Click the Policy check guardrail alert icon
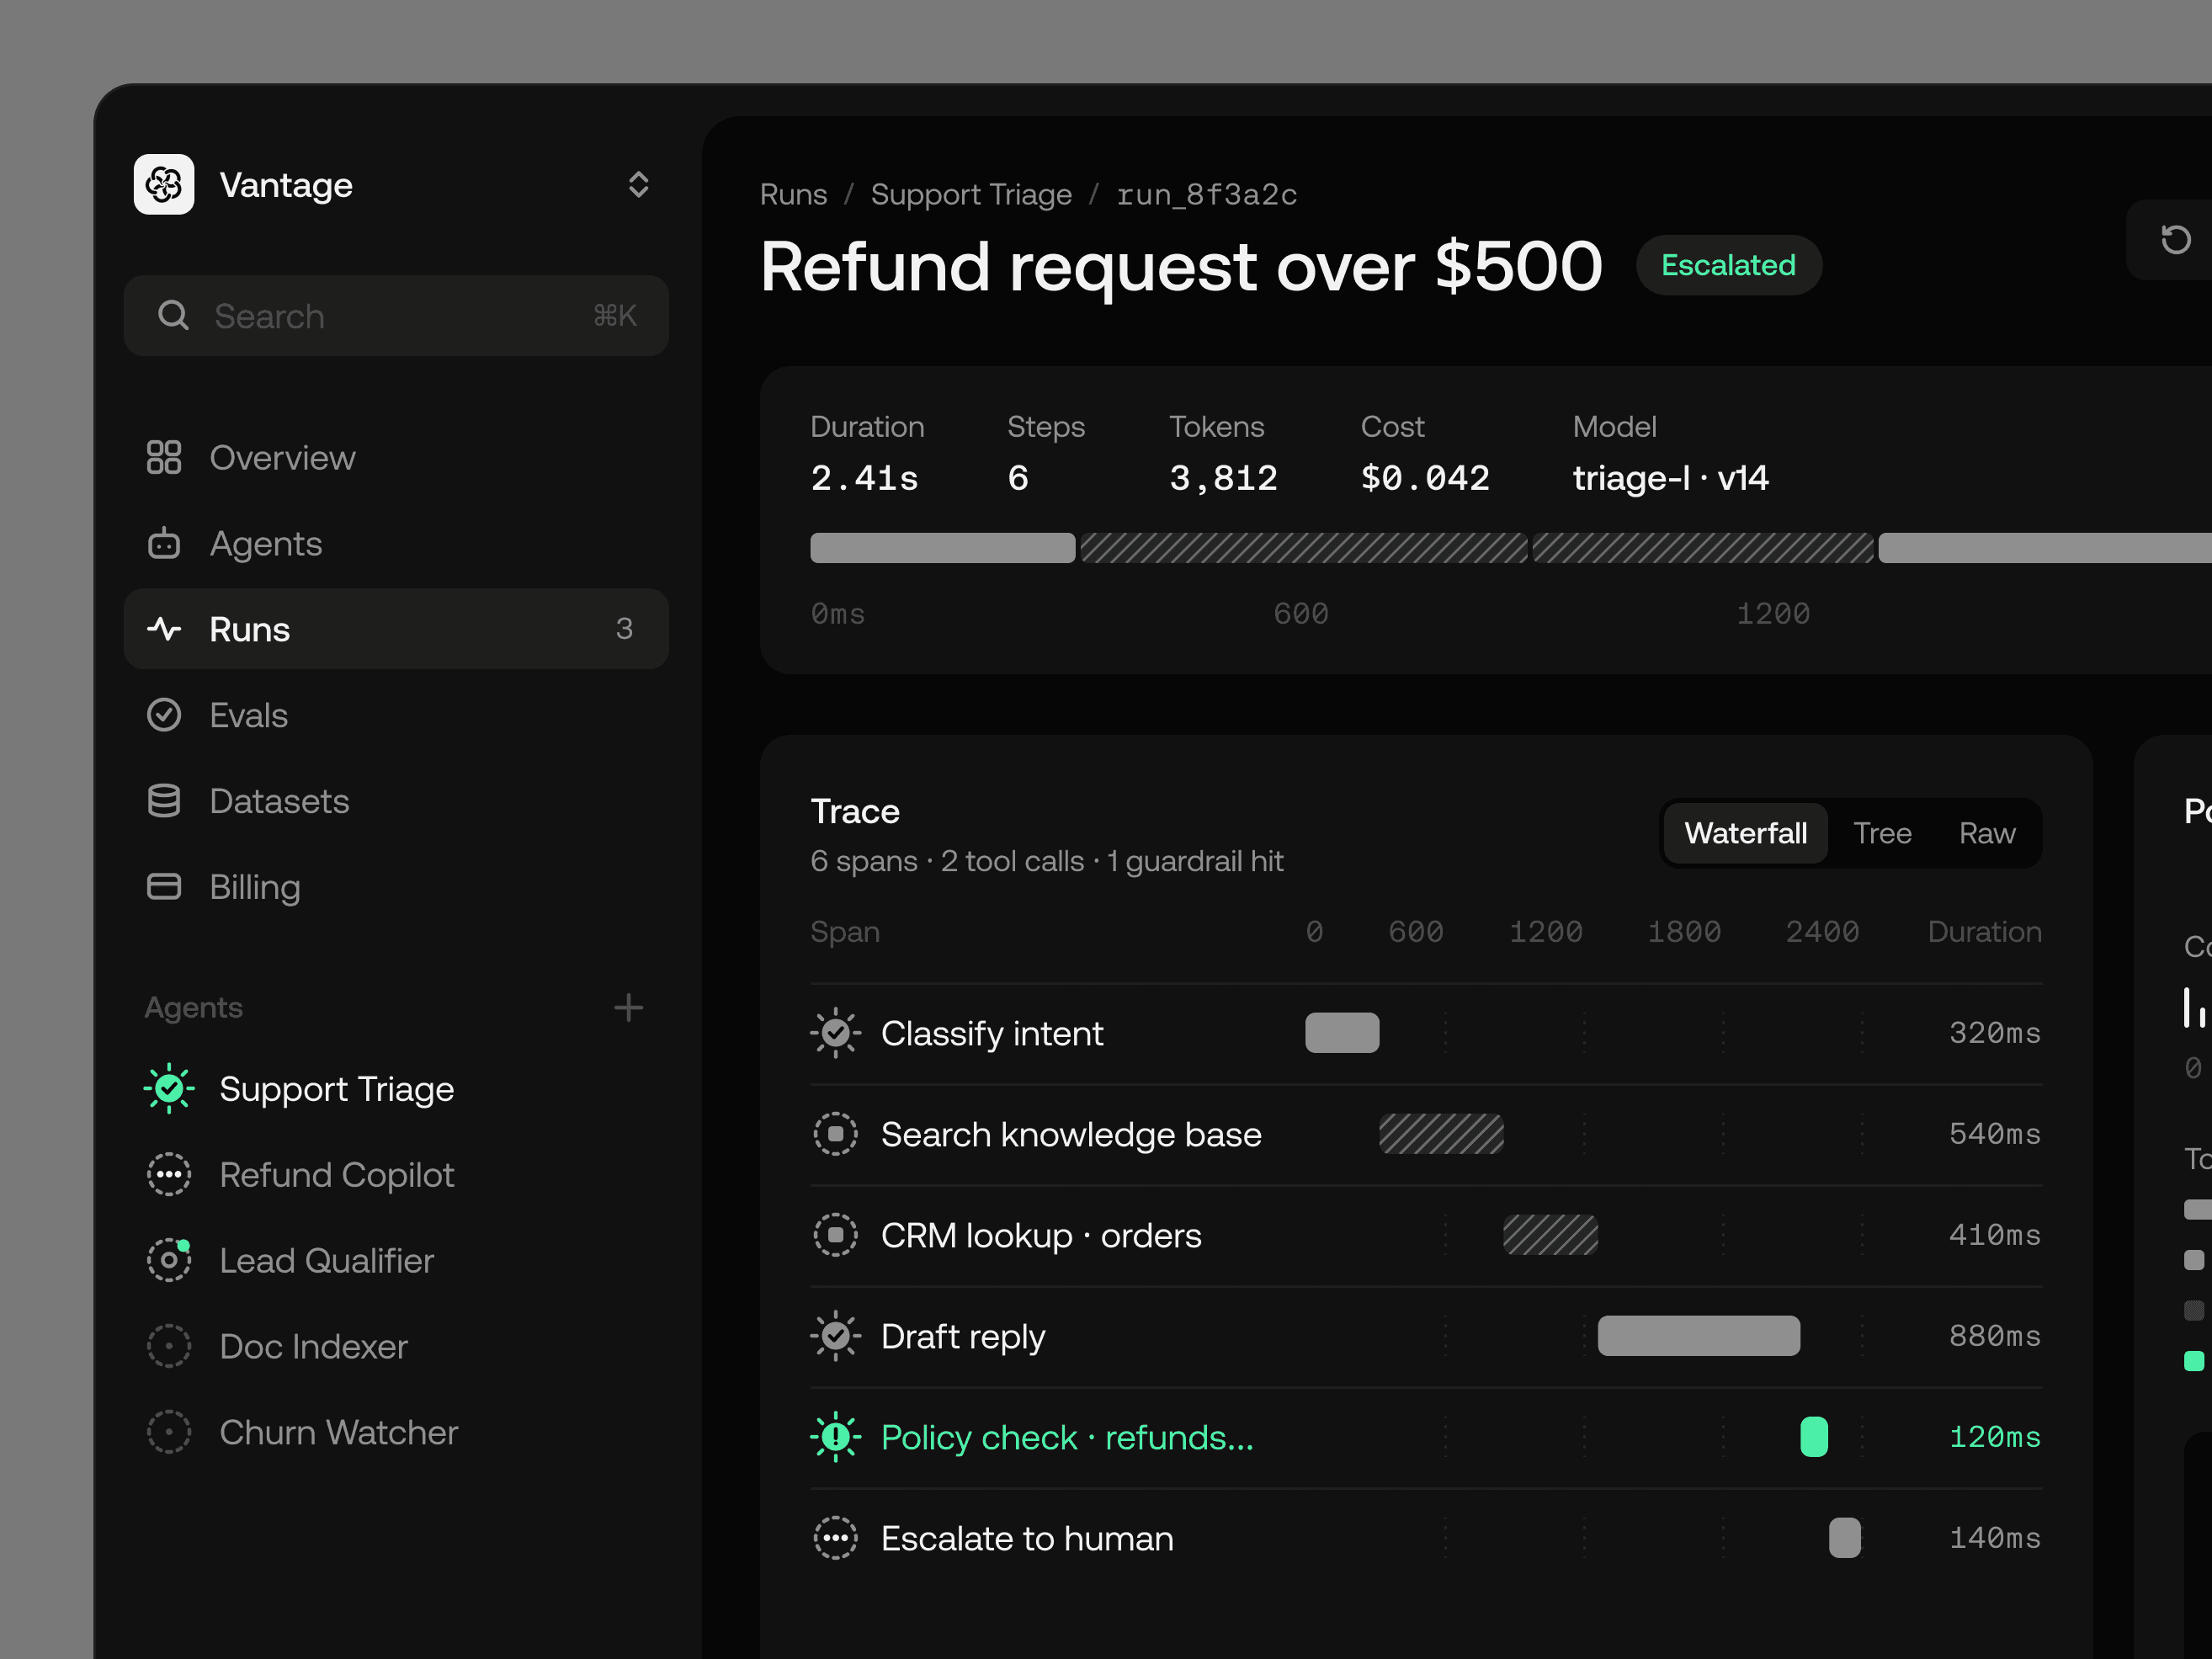 (x=835, y=1437)
